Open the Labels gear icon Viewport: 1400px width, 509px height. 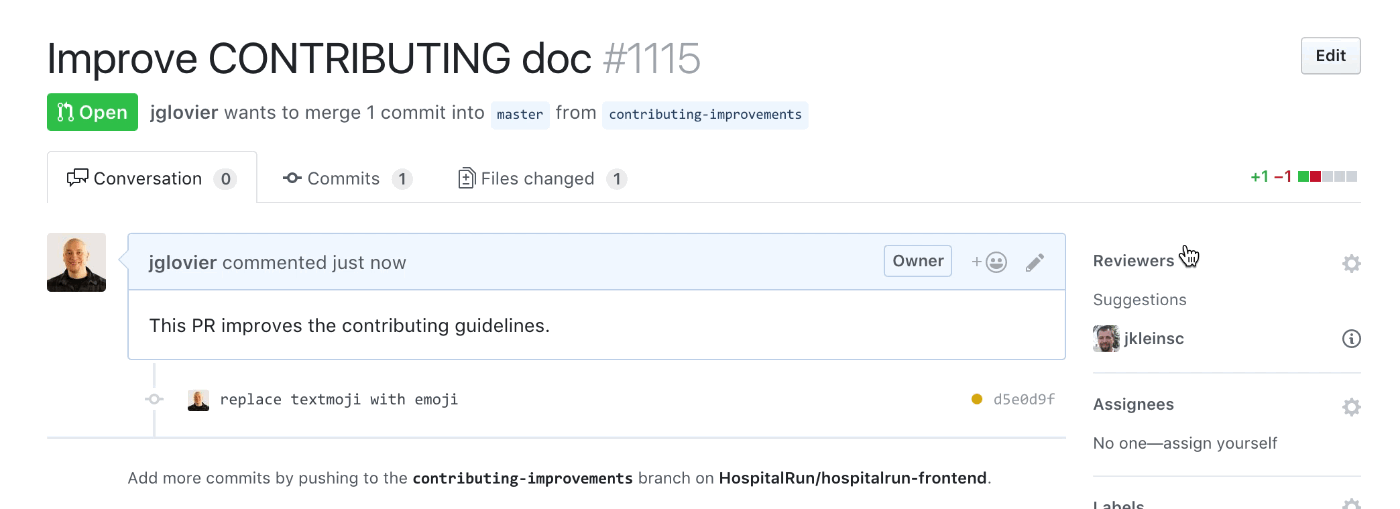point(1351,504)
